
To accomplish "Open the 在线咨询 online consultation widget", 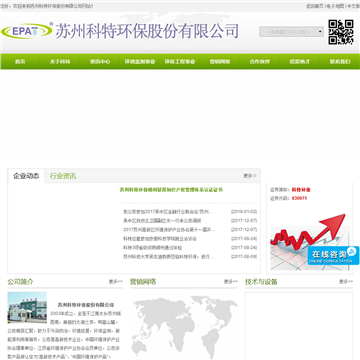I will click(x=333, y=255).
